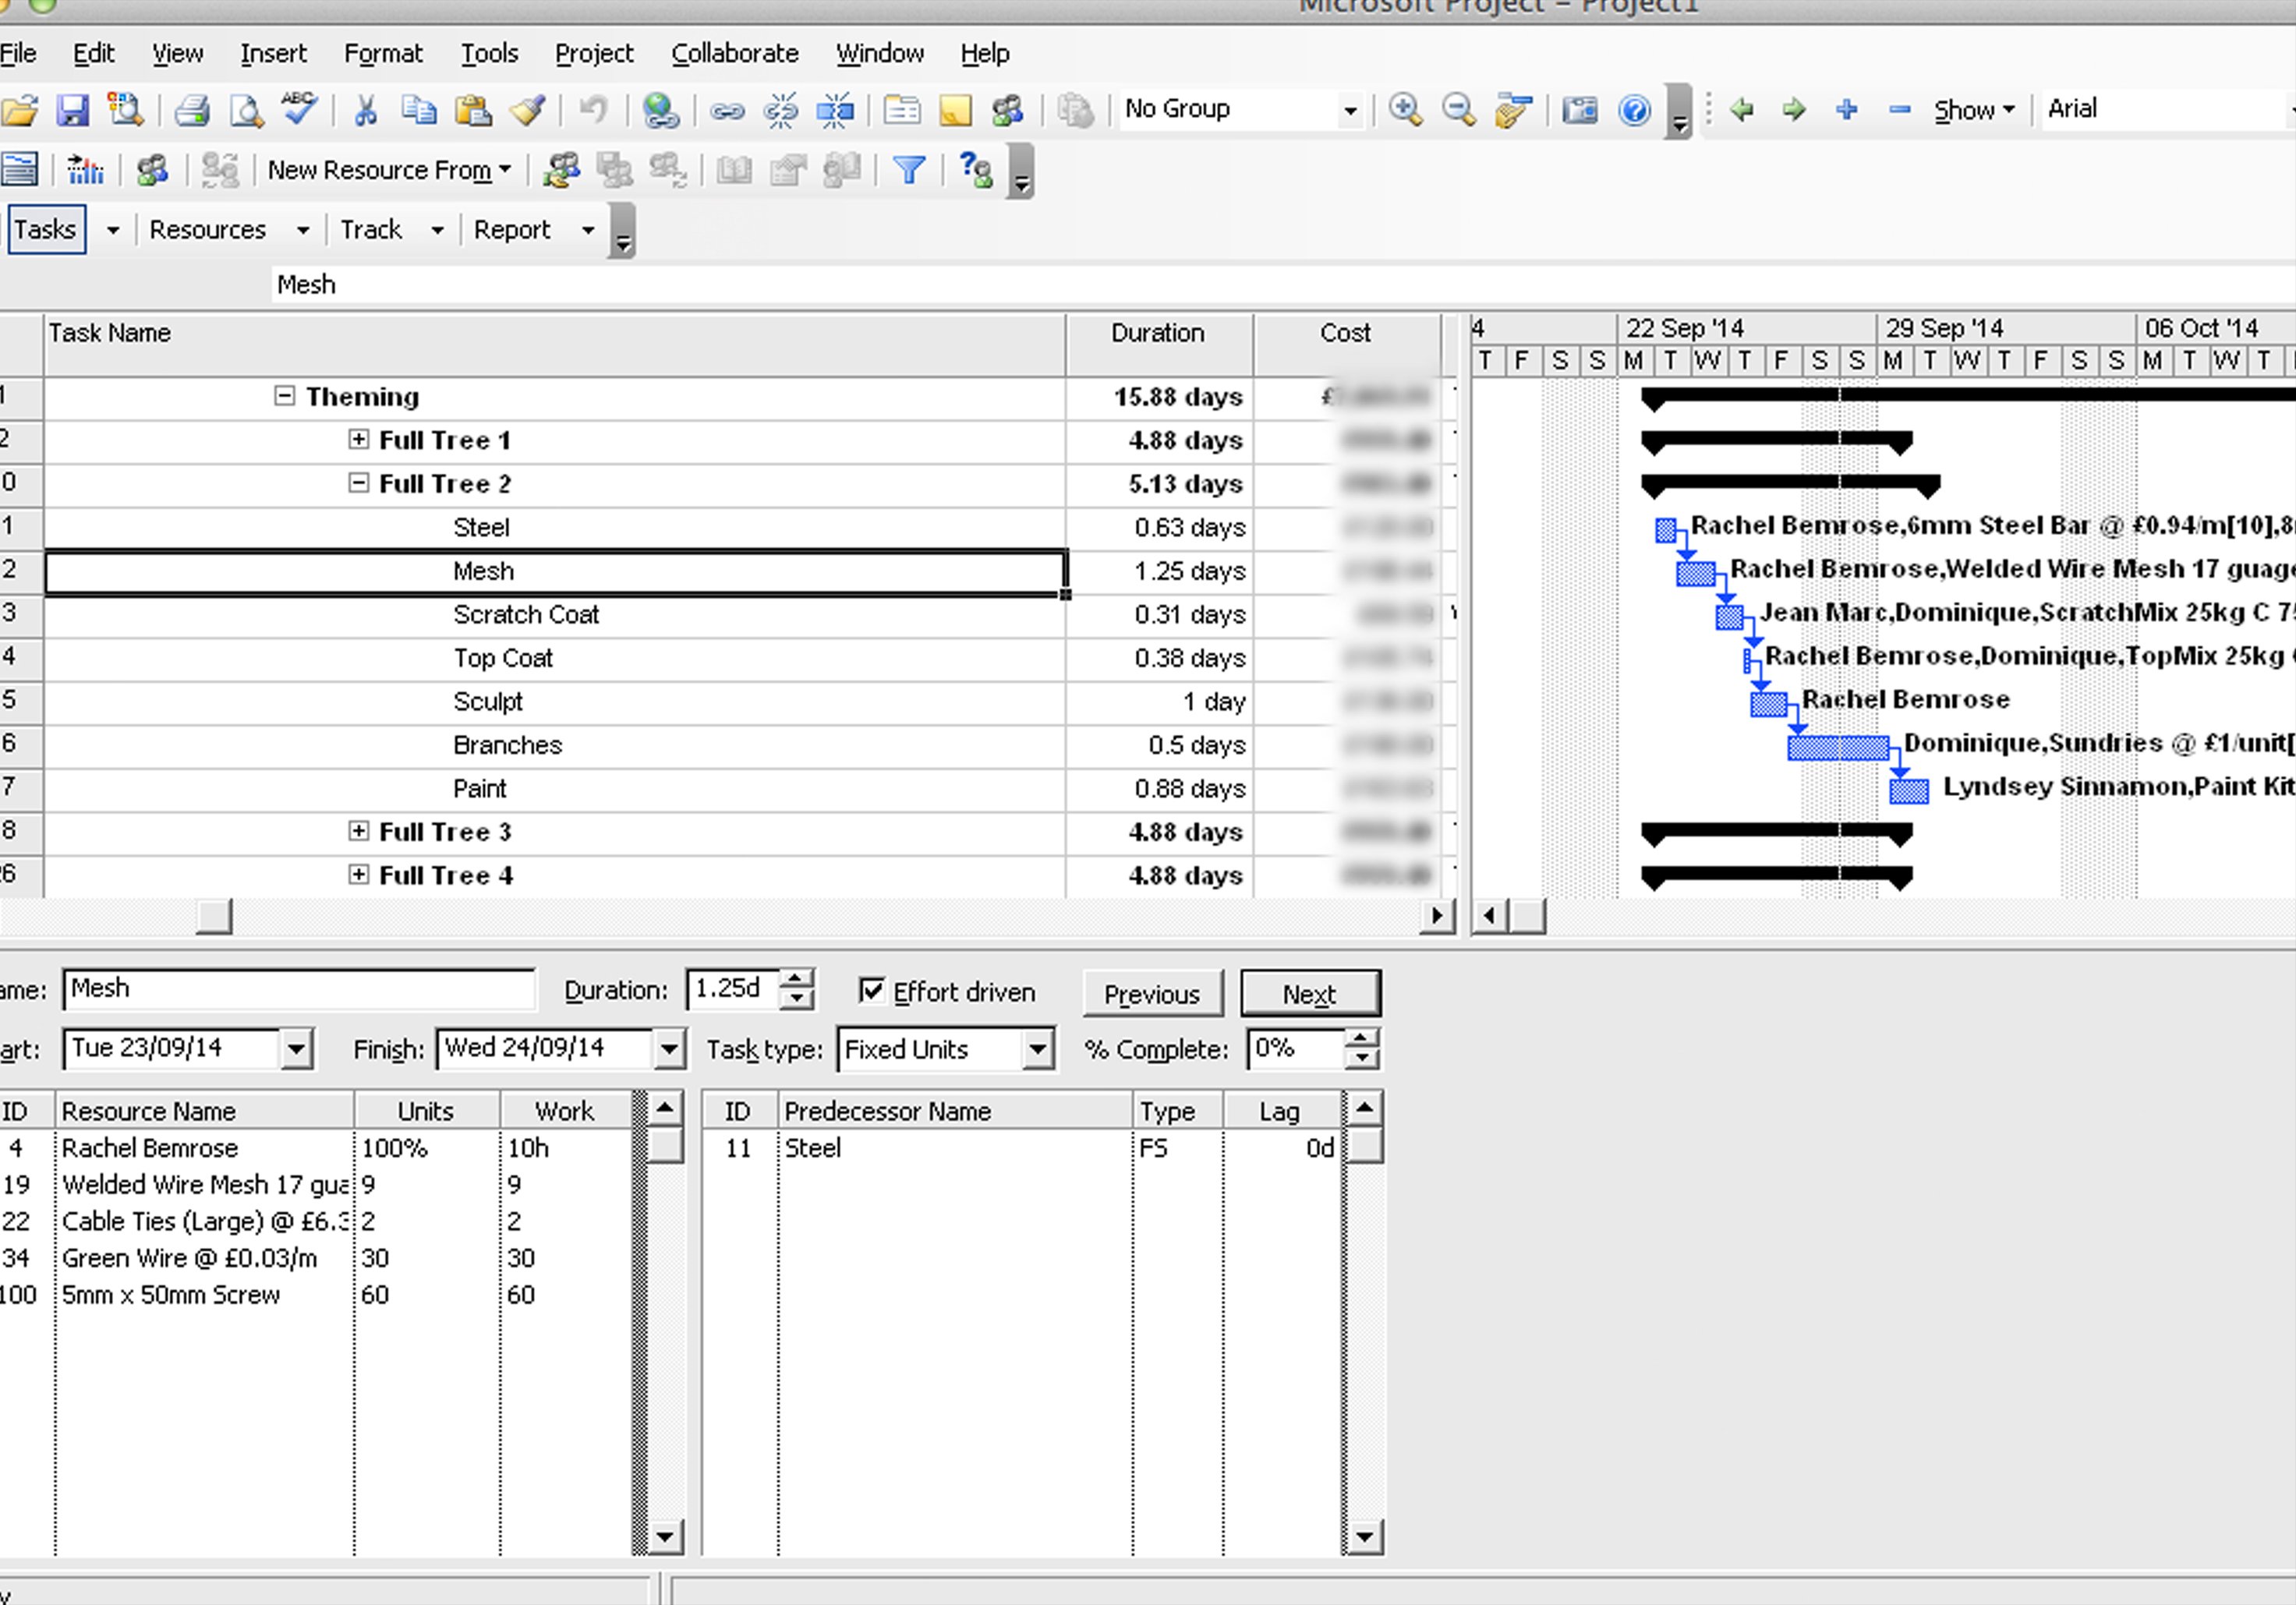Image resolution: width=2296 pixels, height=1605 pixels.
Task: Click the Print Preview icon
Action: [x=246, y=110]
